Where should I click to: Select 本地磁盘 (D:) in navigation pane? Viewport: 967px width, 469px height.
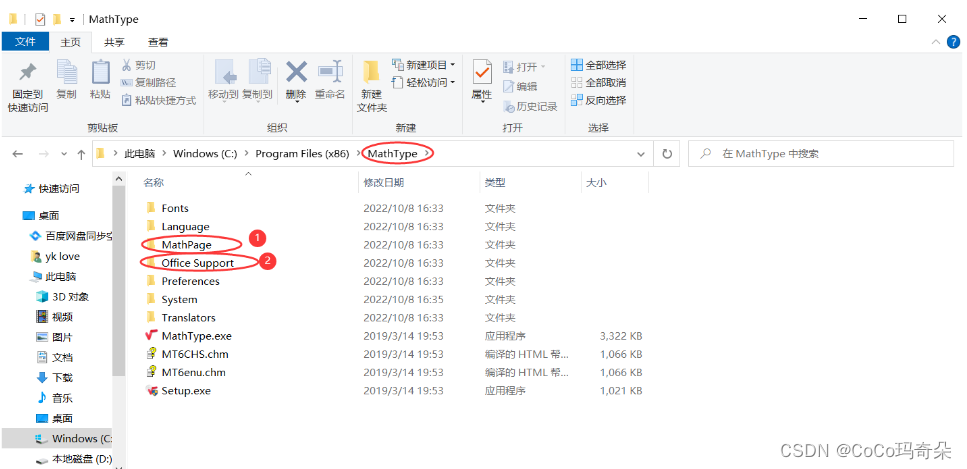(x=73, y=459)
